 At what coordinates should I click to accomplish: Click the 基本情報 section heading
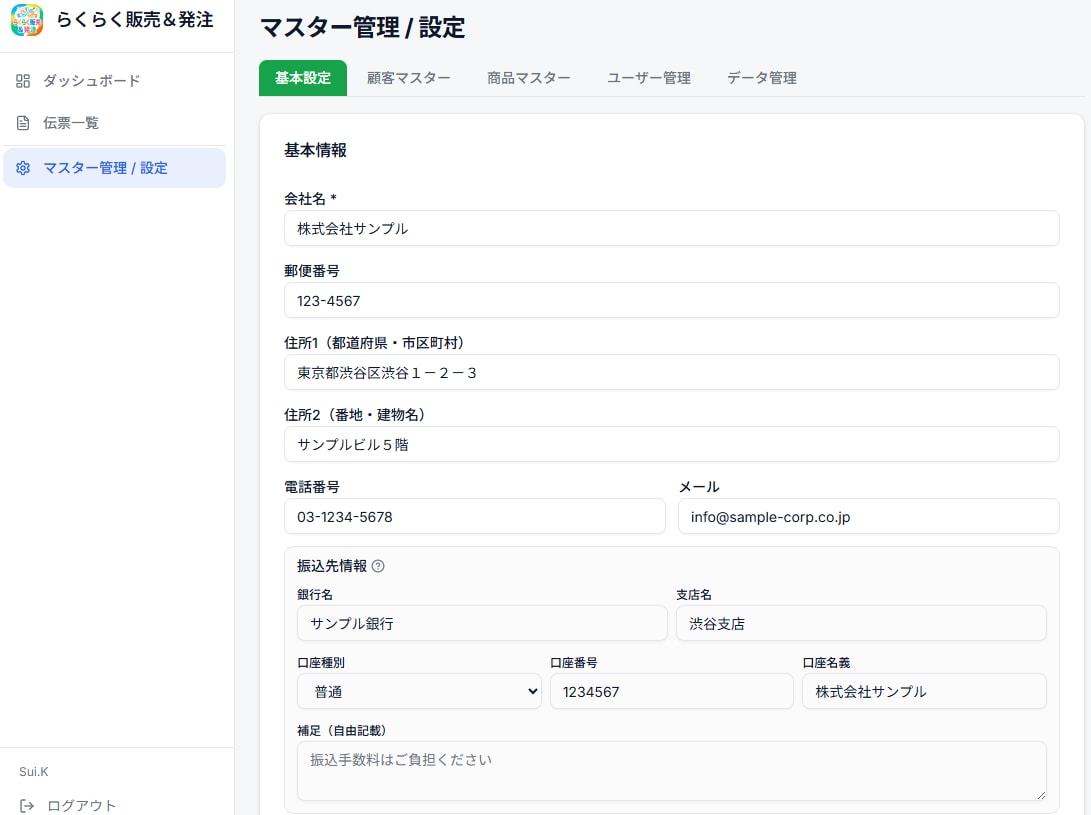click(x=315, y=150)
